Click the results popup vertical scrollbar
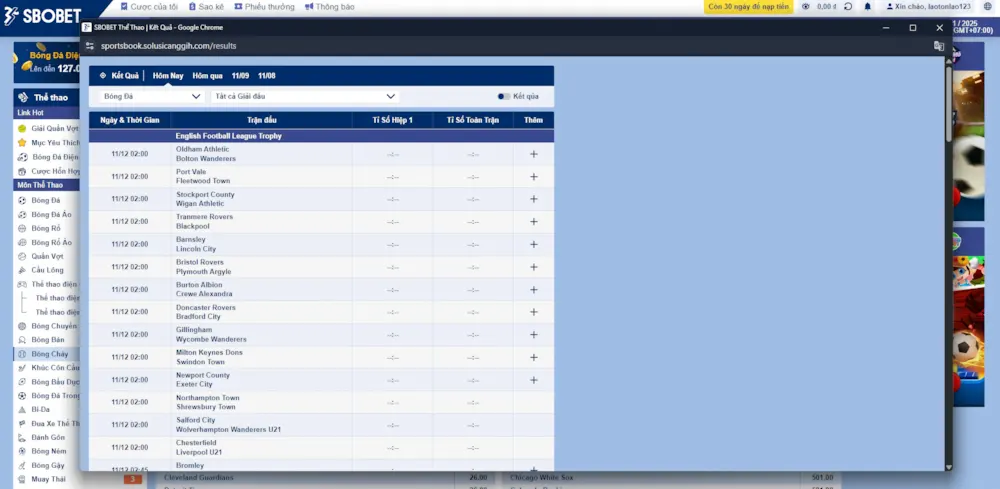The image size is (1000, 489). (949, 200)
